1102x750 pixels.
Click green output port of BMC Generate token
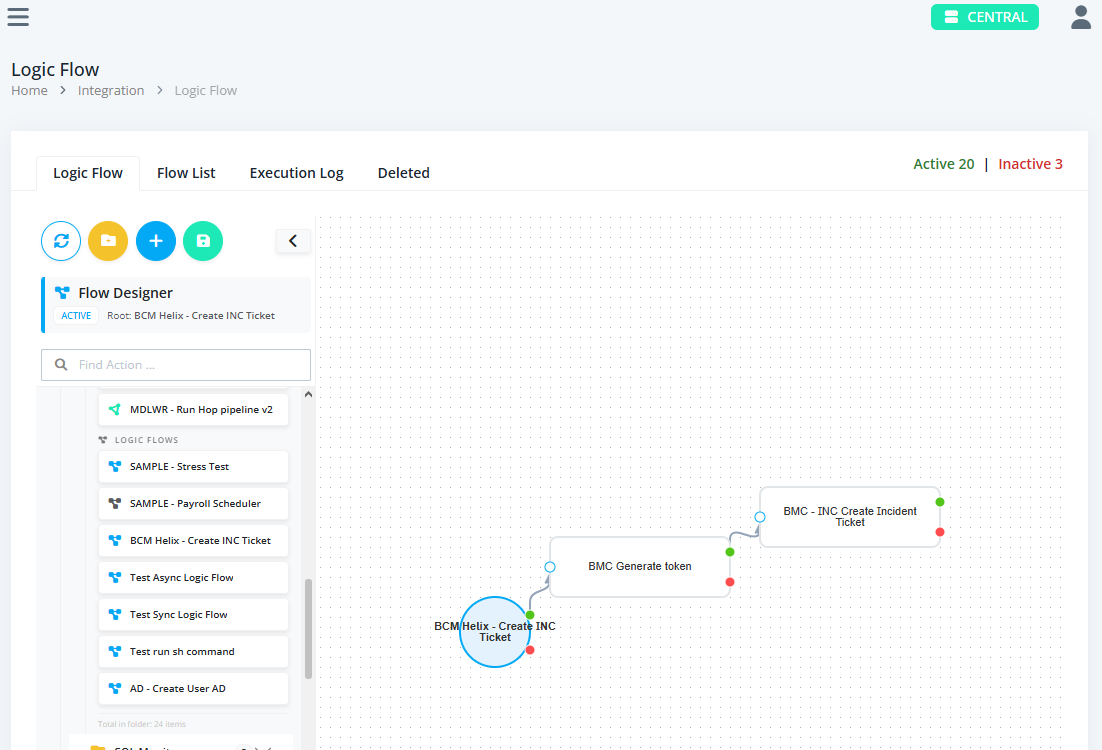pyautogui.click(x=730, y=552)
